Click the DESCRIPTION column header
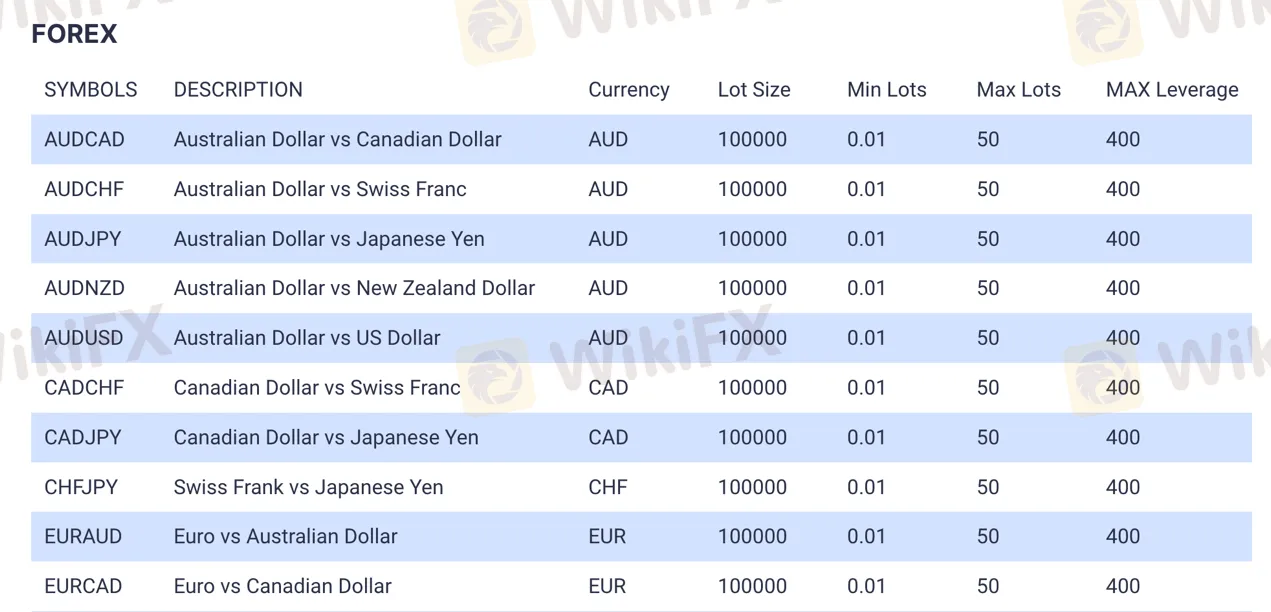Viewport: 1271px width, 612px height. coord(238,90)
